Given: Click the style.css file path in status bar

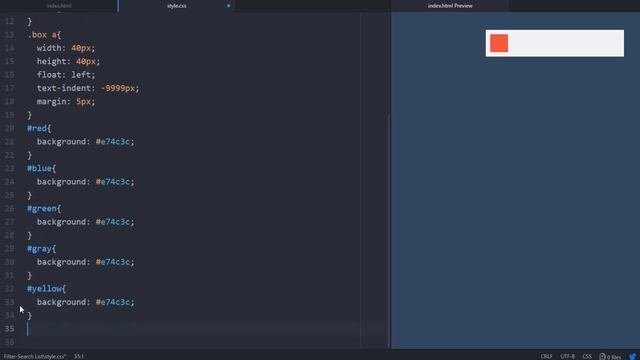Looking at the screenshot, I should (x=35, y=356).
